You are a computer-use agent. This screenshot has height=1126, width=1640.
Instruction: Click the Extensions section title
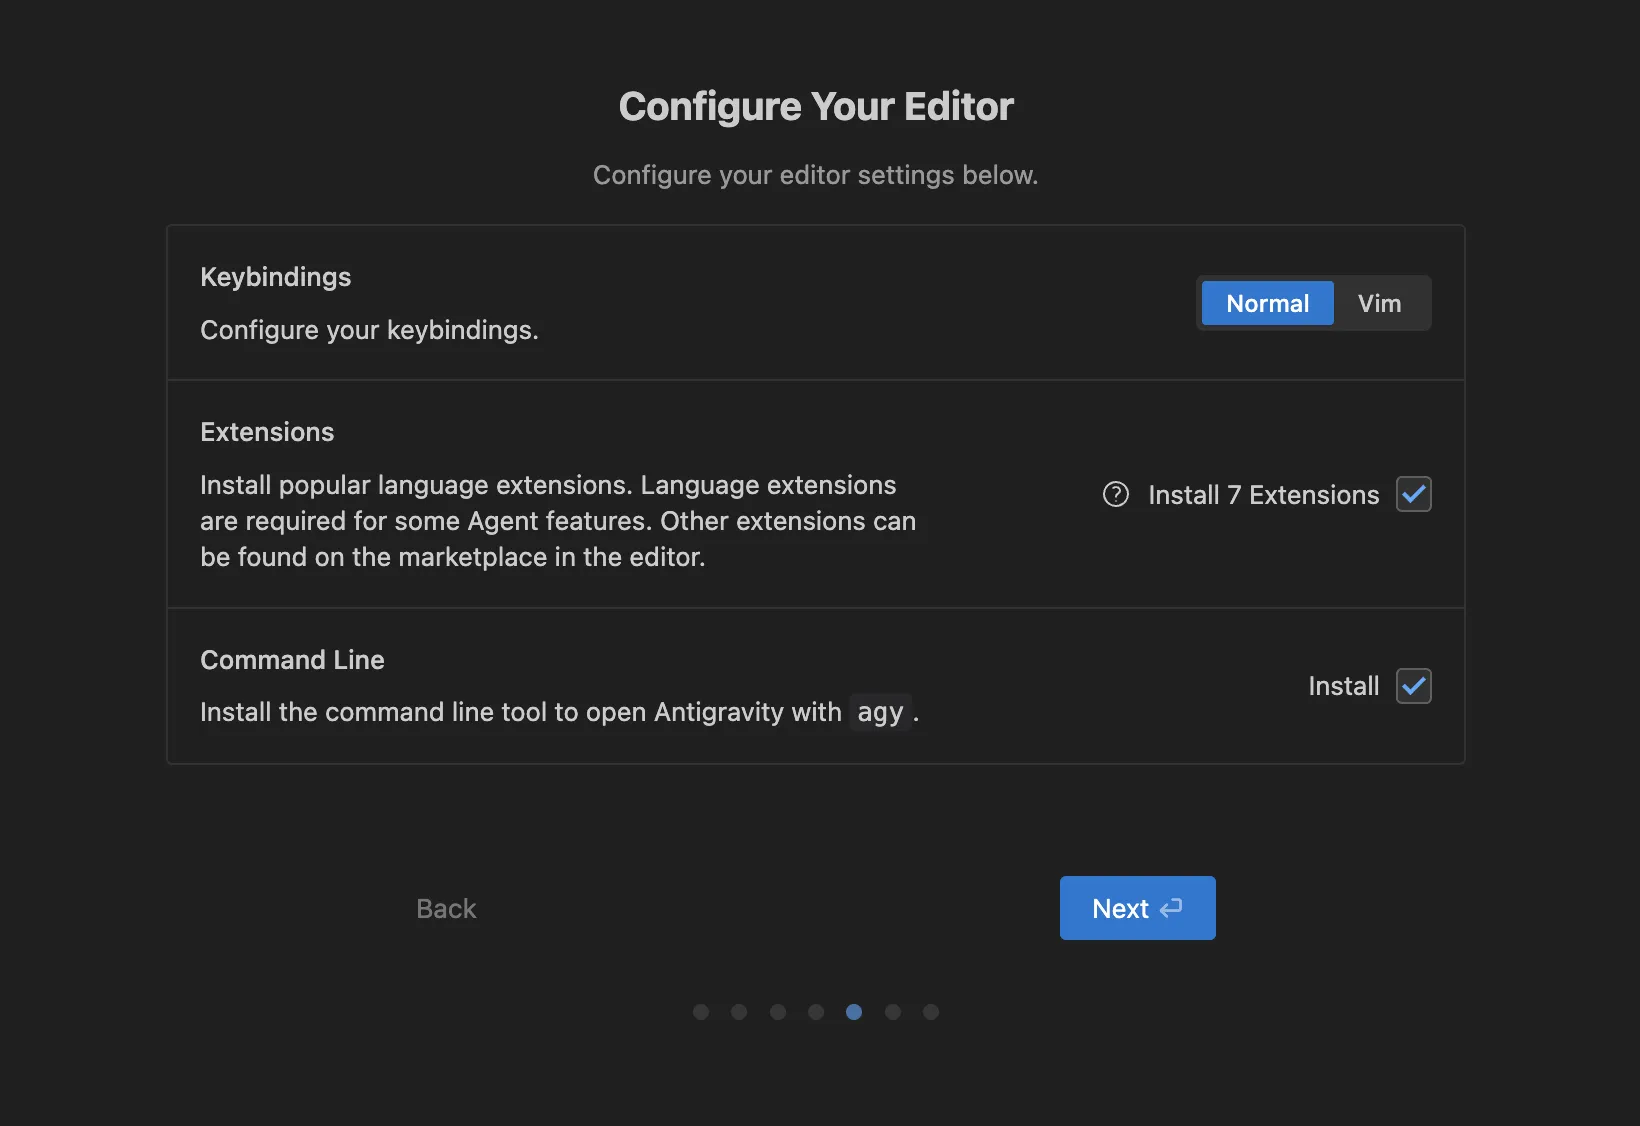coord(267,432)
